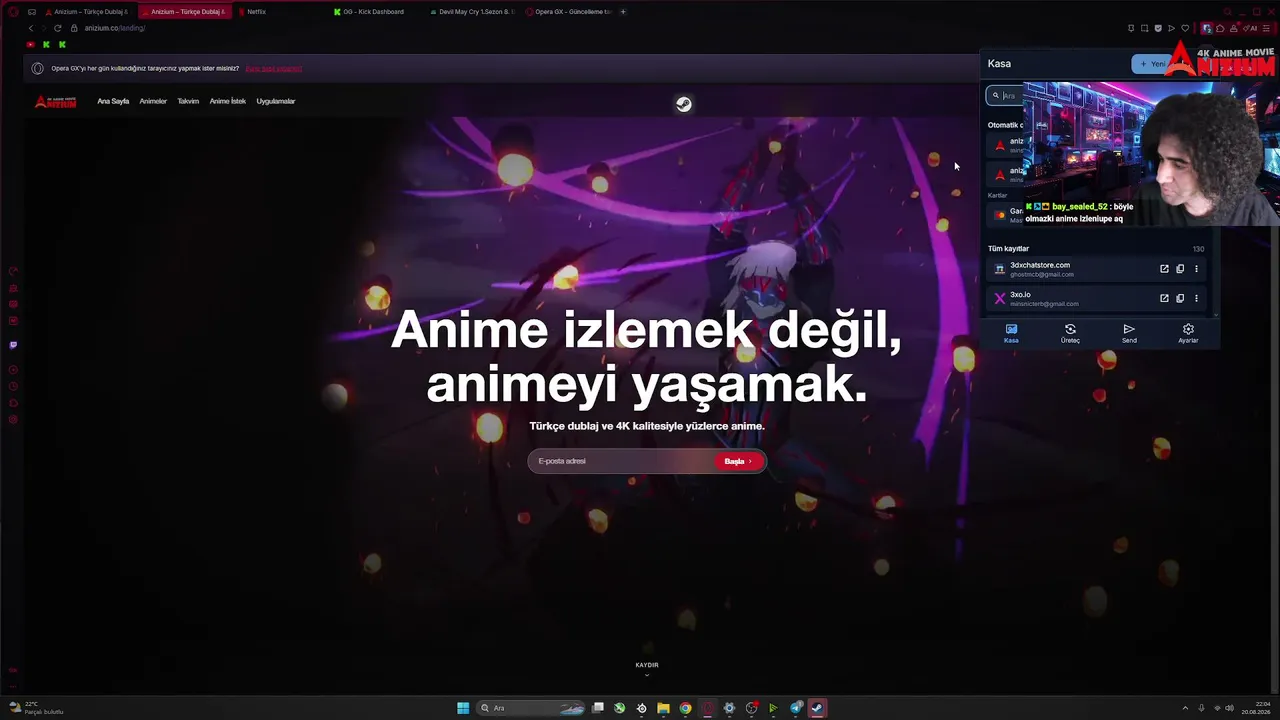This screenshot has height=720, width=1280.
Task: Launch Google Chrome from the taskbar
Action: click(685, 708)
